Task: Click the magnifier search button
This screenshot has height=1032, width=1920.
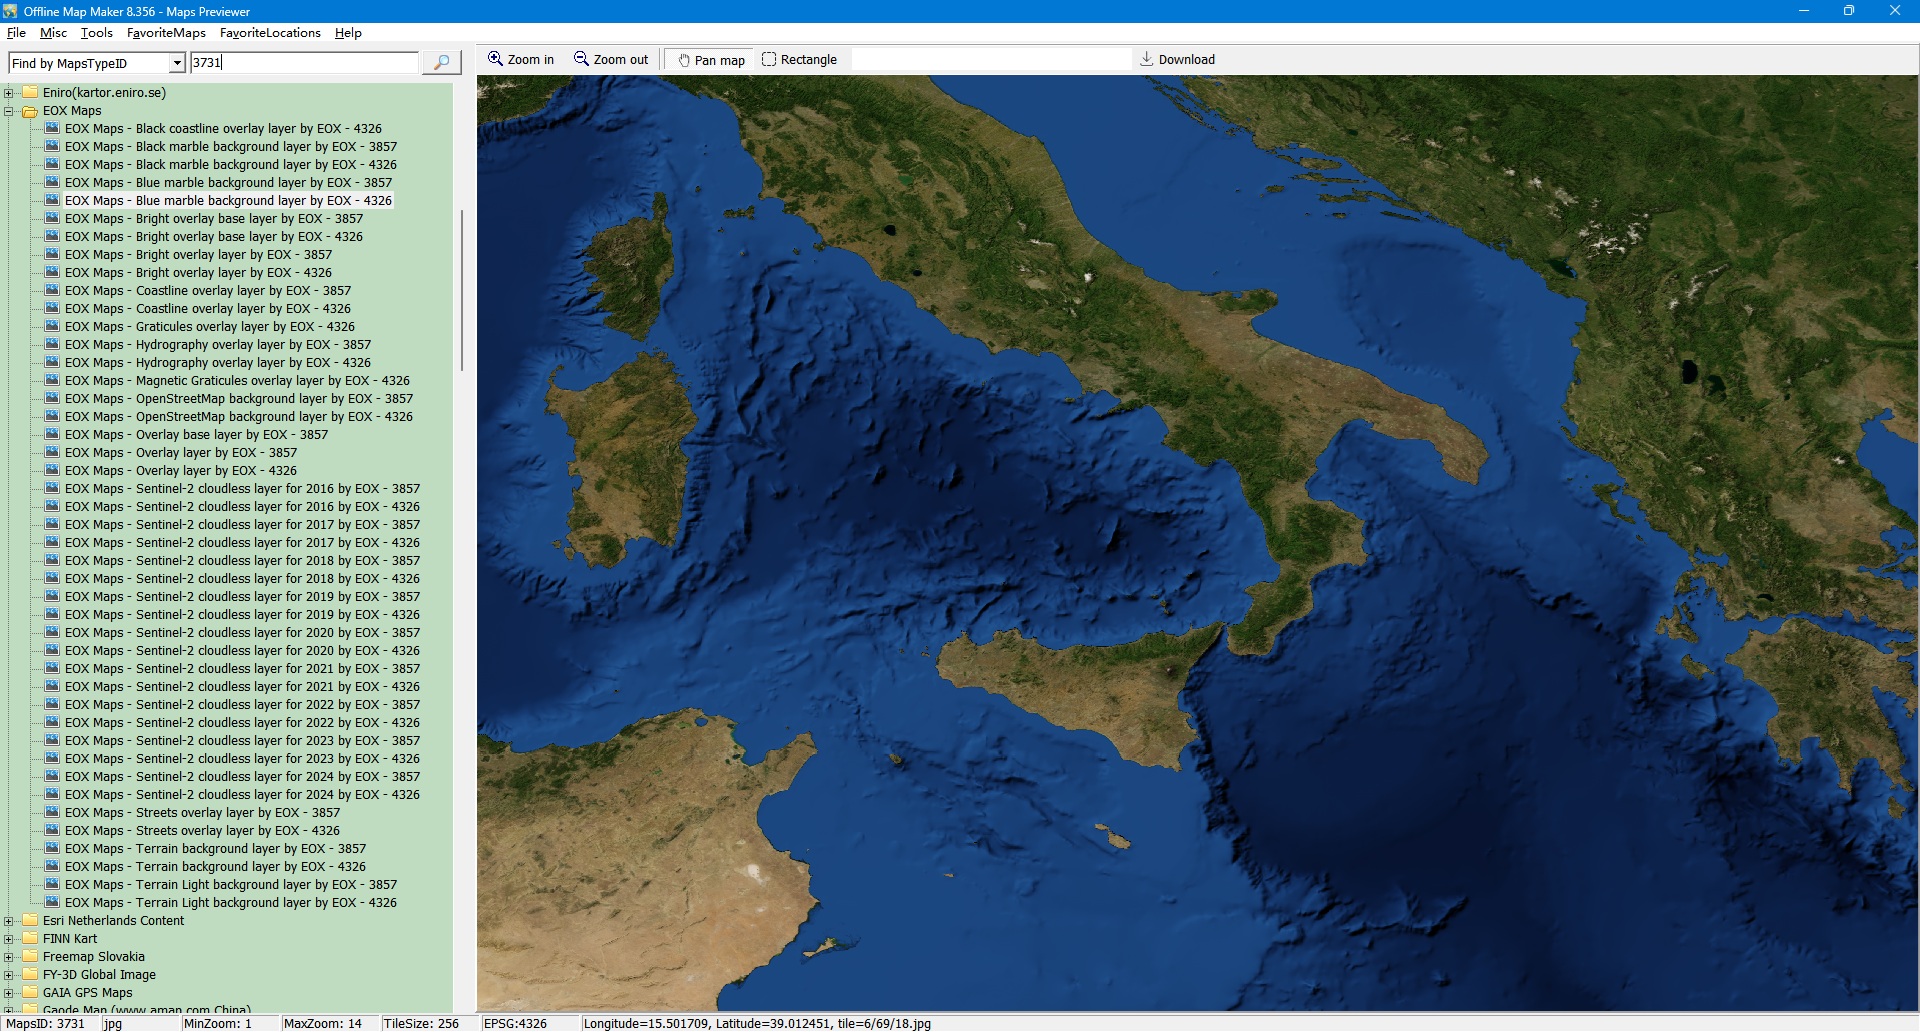Action: click(441, 63)
